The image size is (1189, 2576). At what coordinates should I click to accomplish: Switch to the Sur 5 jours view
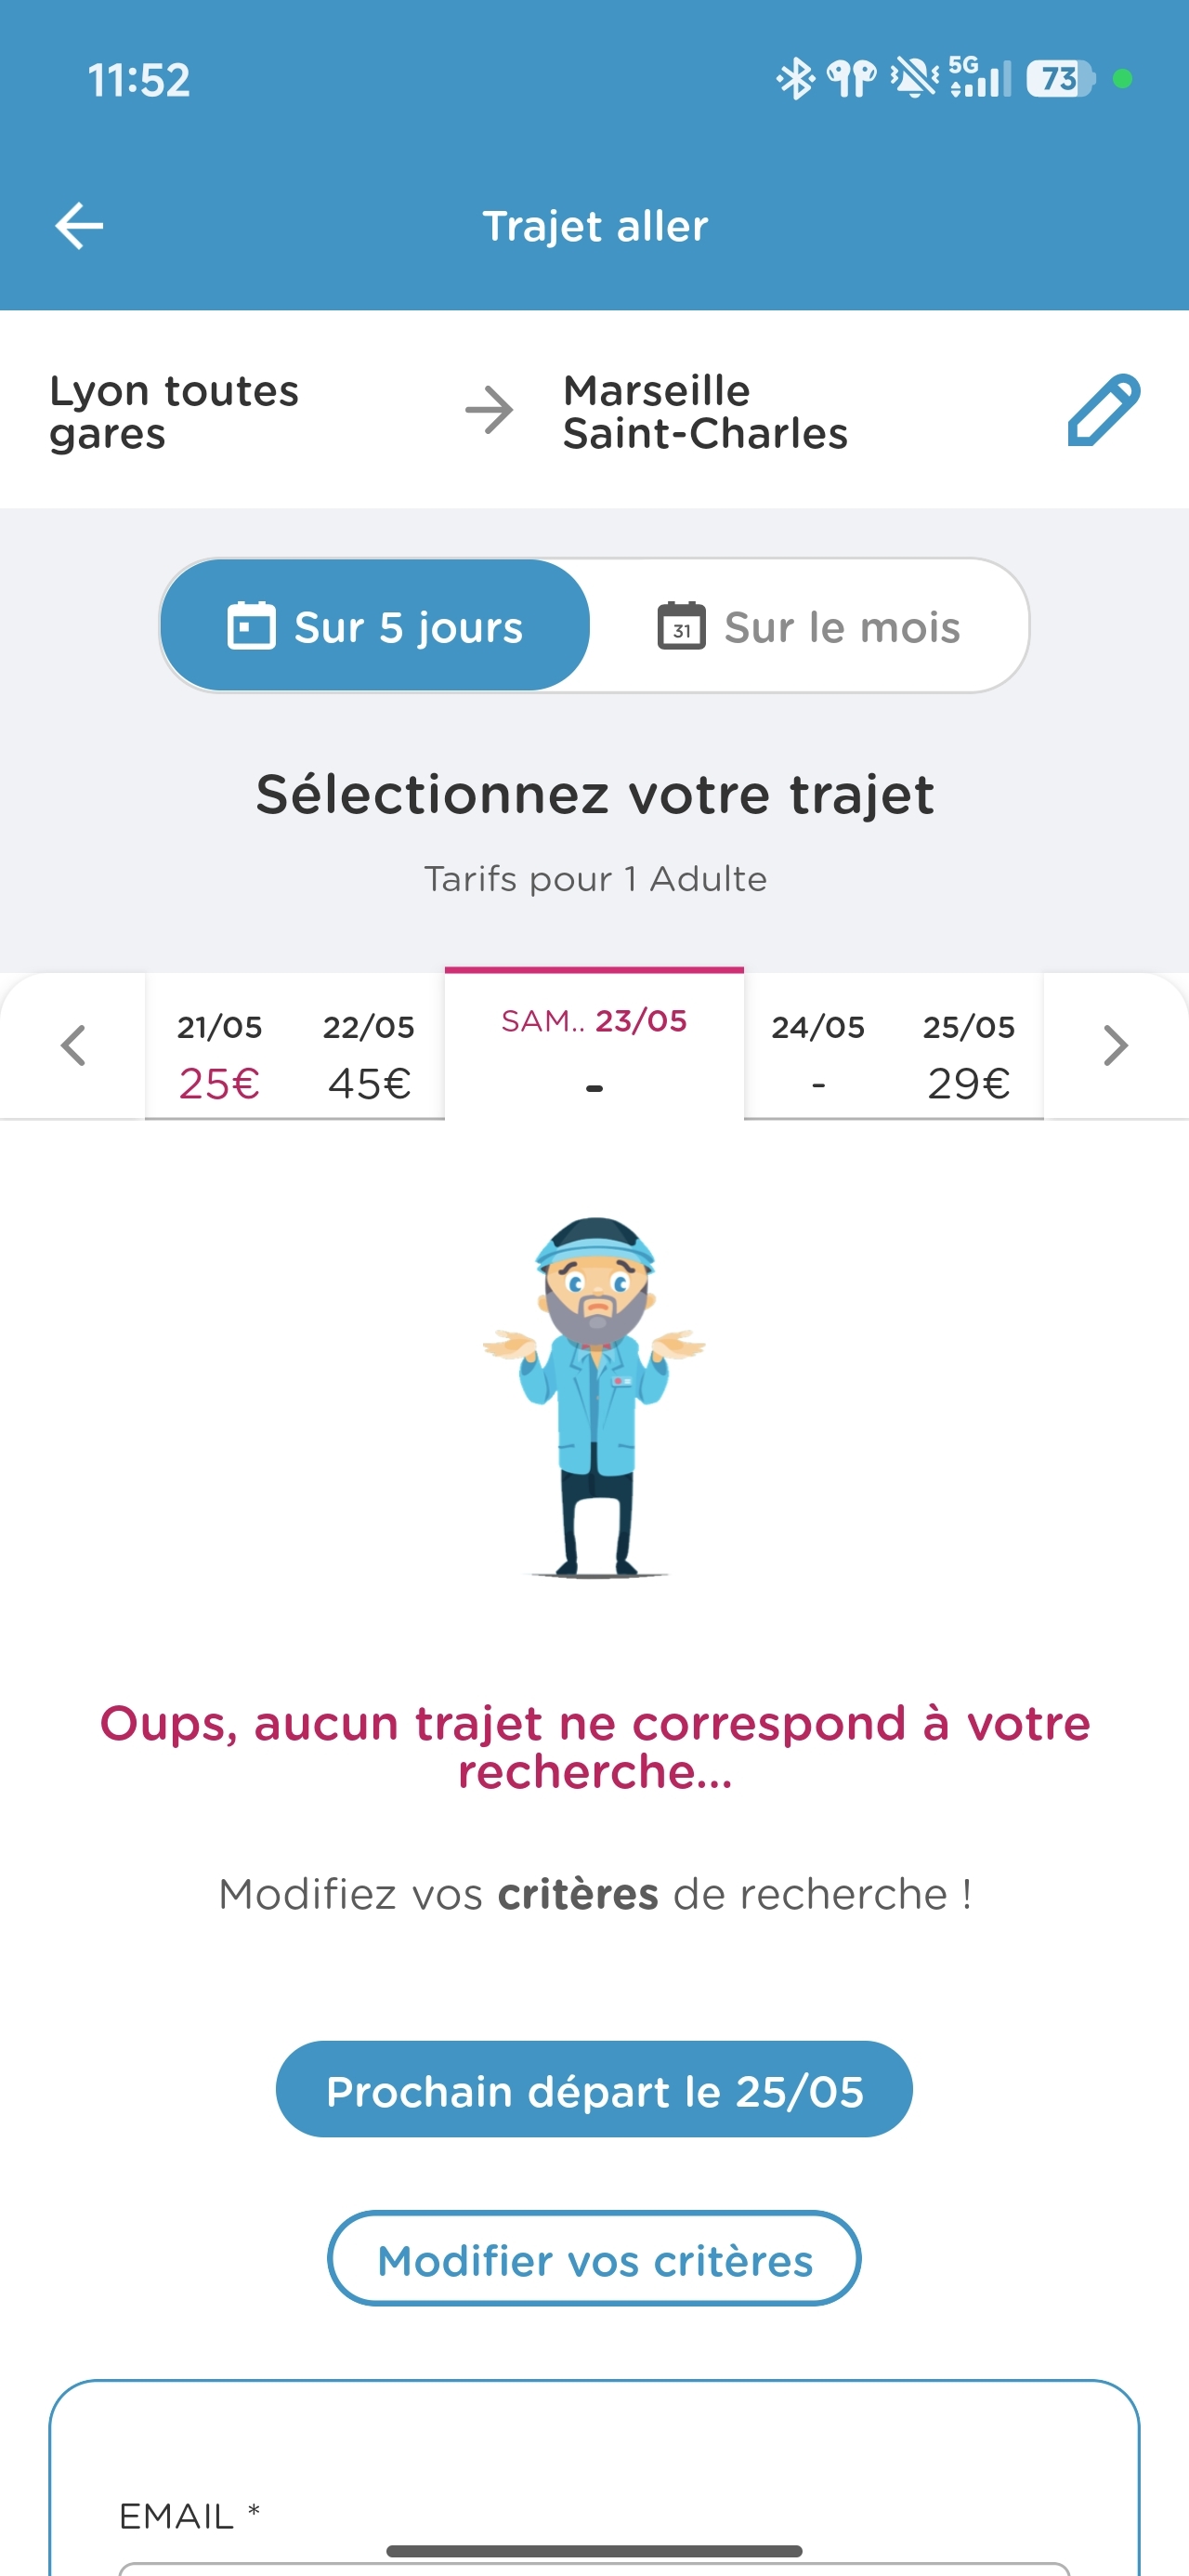[x=375, y=626]
